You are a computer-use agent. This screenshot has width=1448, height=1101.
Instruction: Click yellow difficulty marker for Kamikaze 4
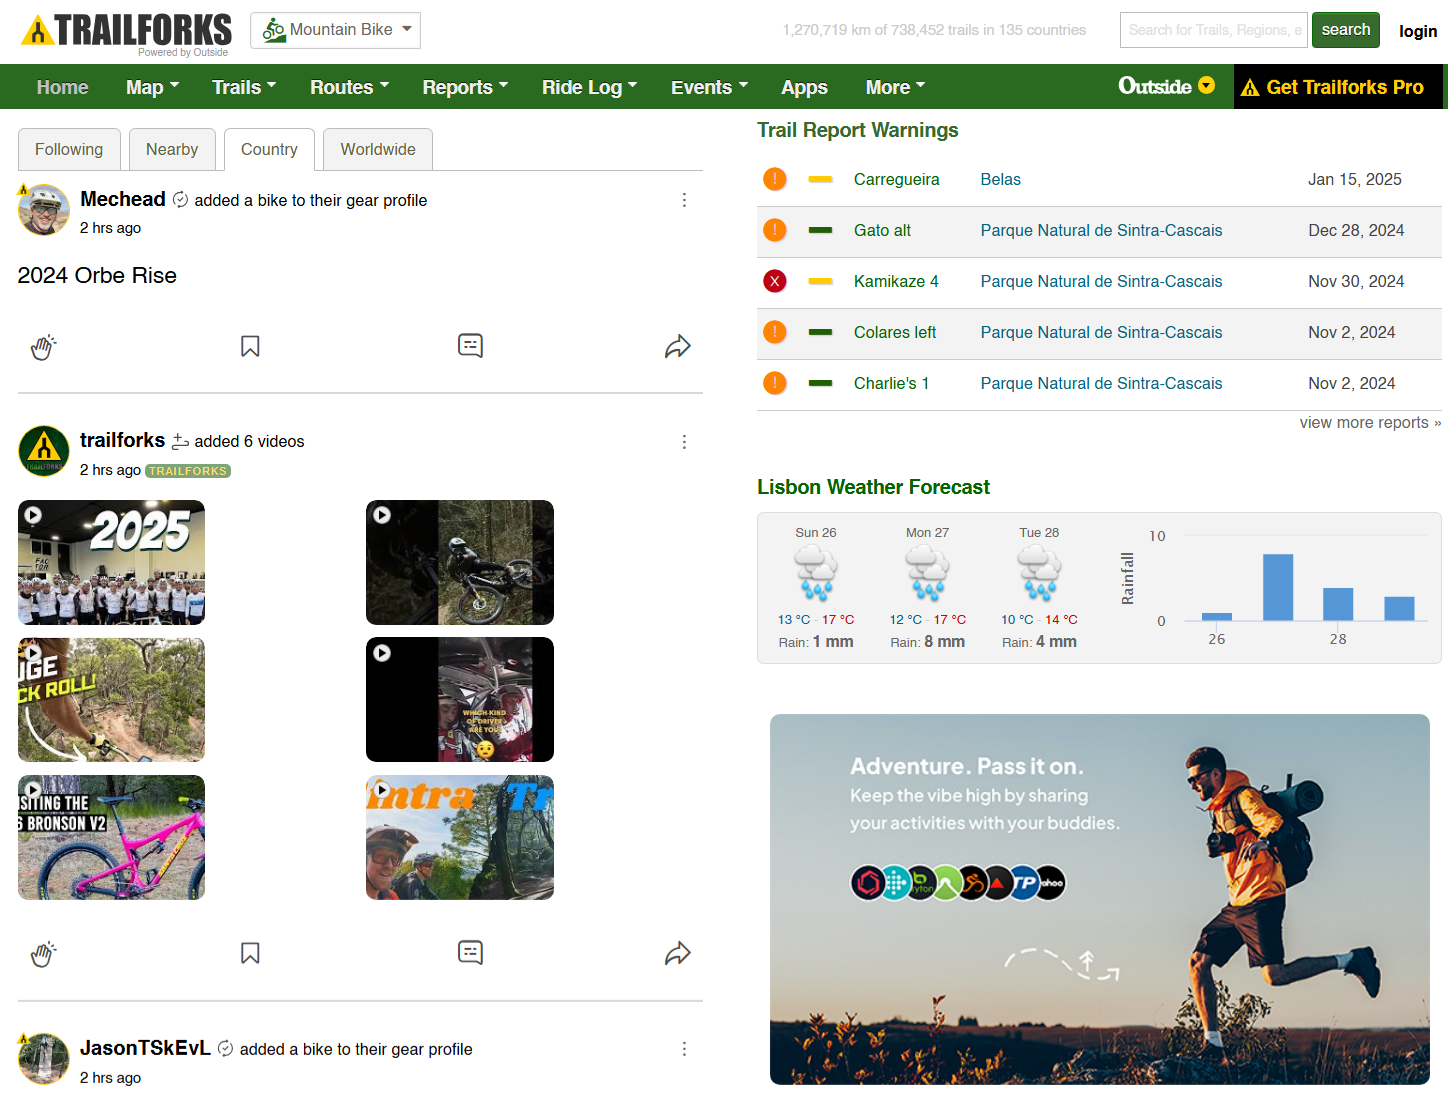click(820, 281)
